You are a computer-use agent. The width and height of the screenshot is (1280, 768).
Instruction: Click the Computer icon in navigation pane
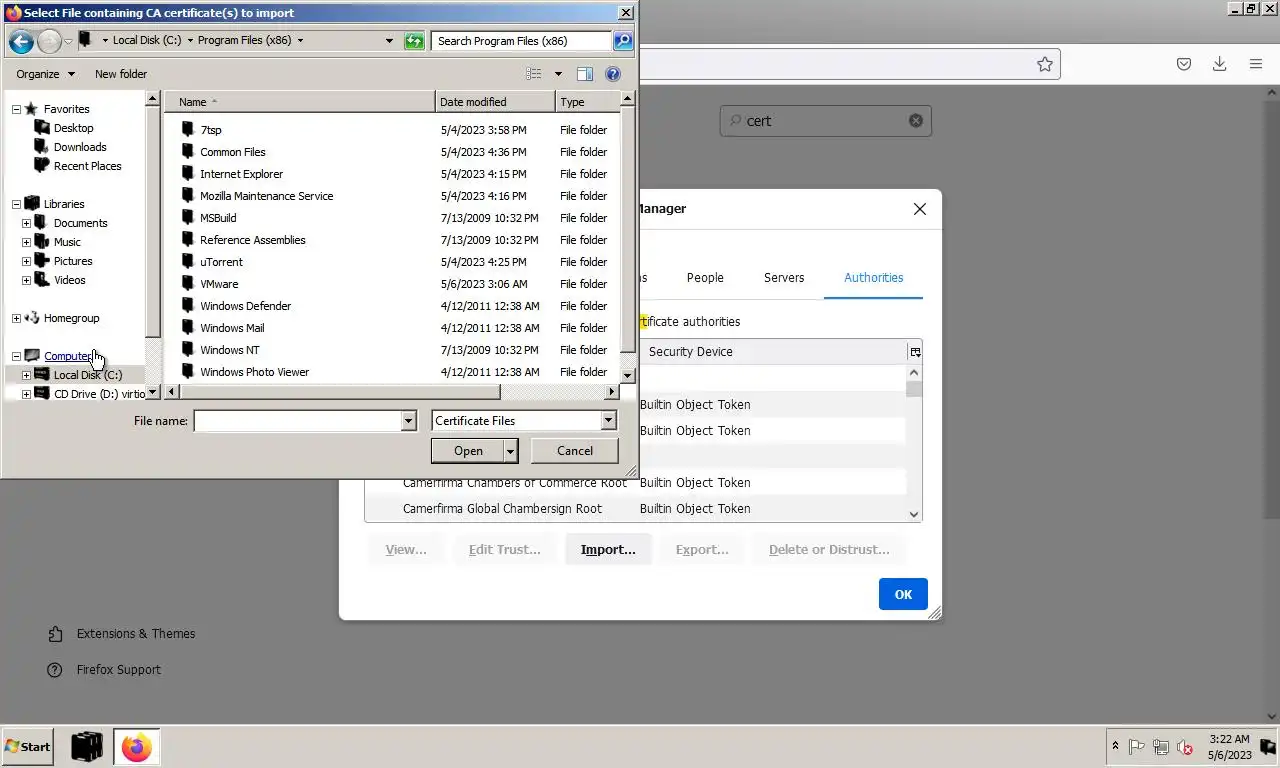click(32, 356)
